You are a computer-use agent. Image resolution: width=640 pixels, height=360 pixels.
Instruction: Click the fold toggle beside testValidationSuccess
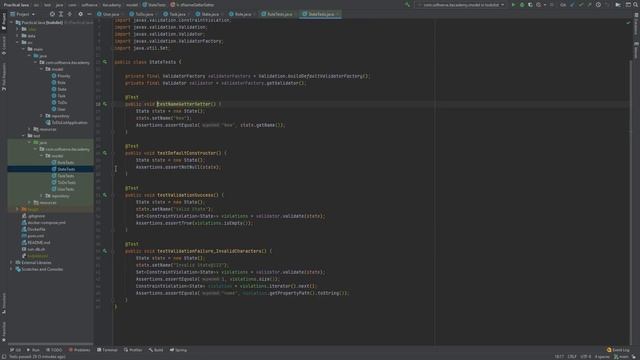coord(113,195)
